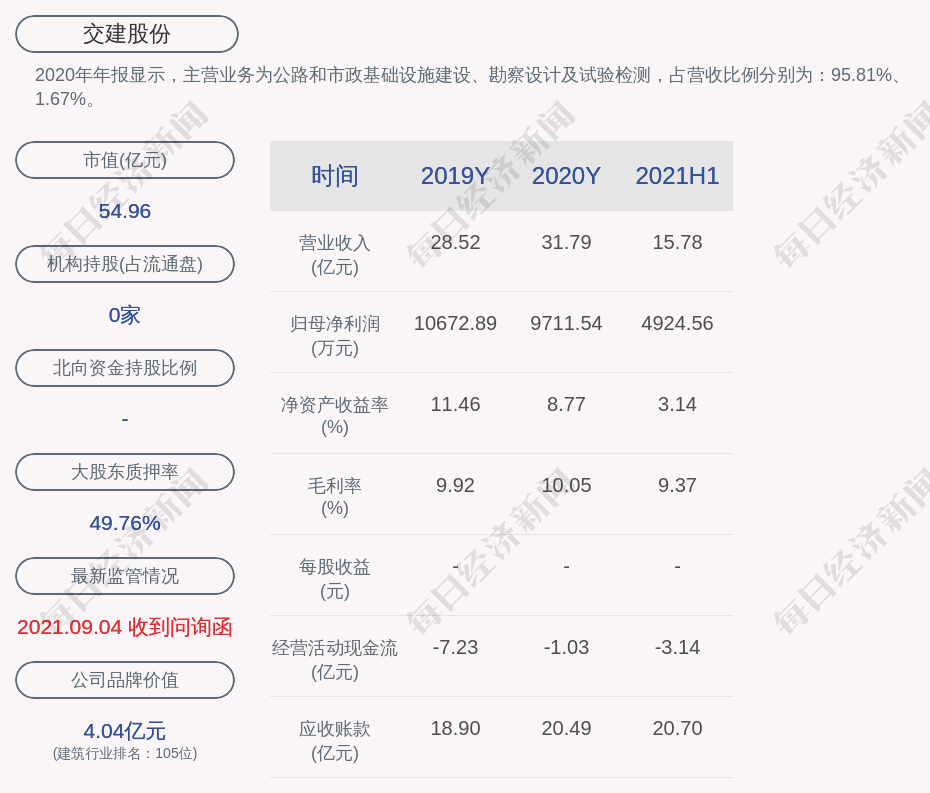Click the 8.77 ROE cell
Image resolution: width=930 pixels, height=793 pixels.
click(566, 404)
